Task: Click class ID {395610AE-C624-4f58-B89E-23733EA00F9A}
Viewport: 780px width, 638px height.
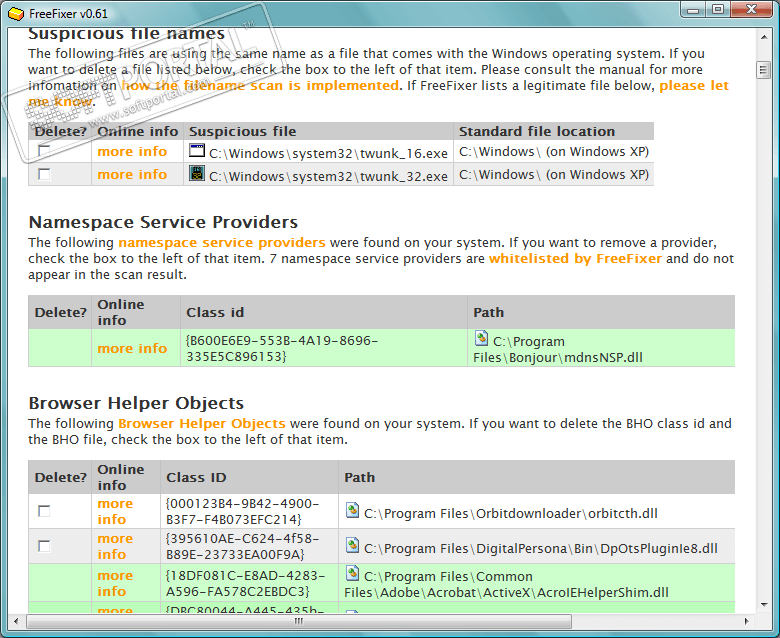Action: [242, 546]
